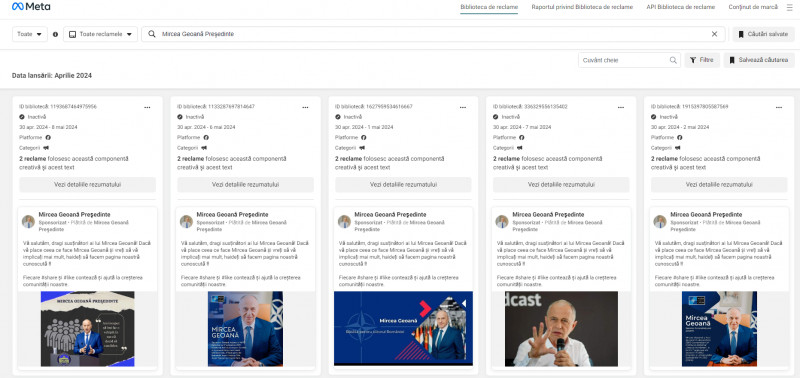The height and width of the screenshot is (378, 800).
Task: Switch to Raportul privind Biblioteca de reclame tab
Action: click(582, 7)
